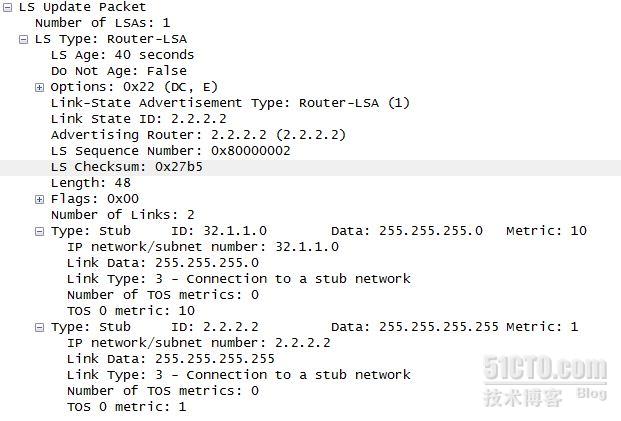Expand the Options: 0x22 (DC, E) node
Viewport: 621px width, 421px height.
point(40,87)
